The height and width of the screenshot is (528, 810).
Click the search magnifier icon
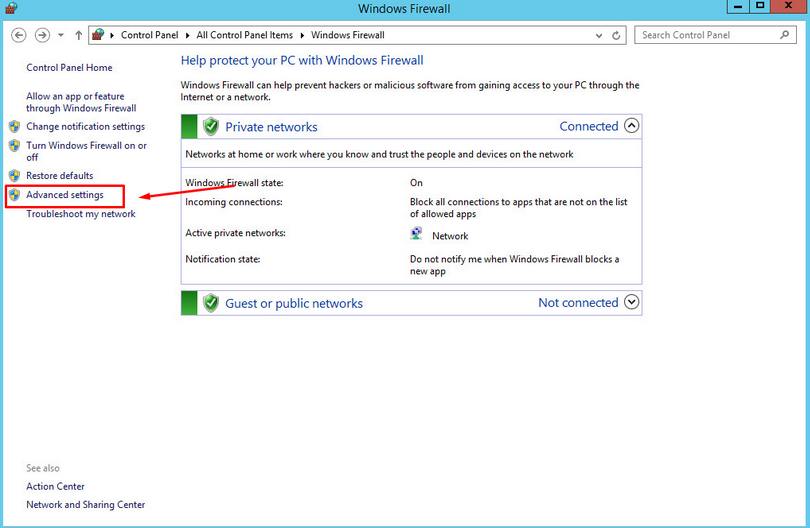click(x=785, y=35)
